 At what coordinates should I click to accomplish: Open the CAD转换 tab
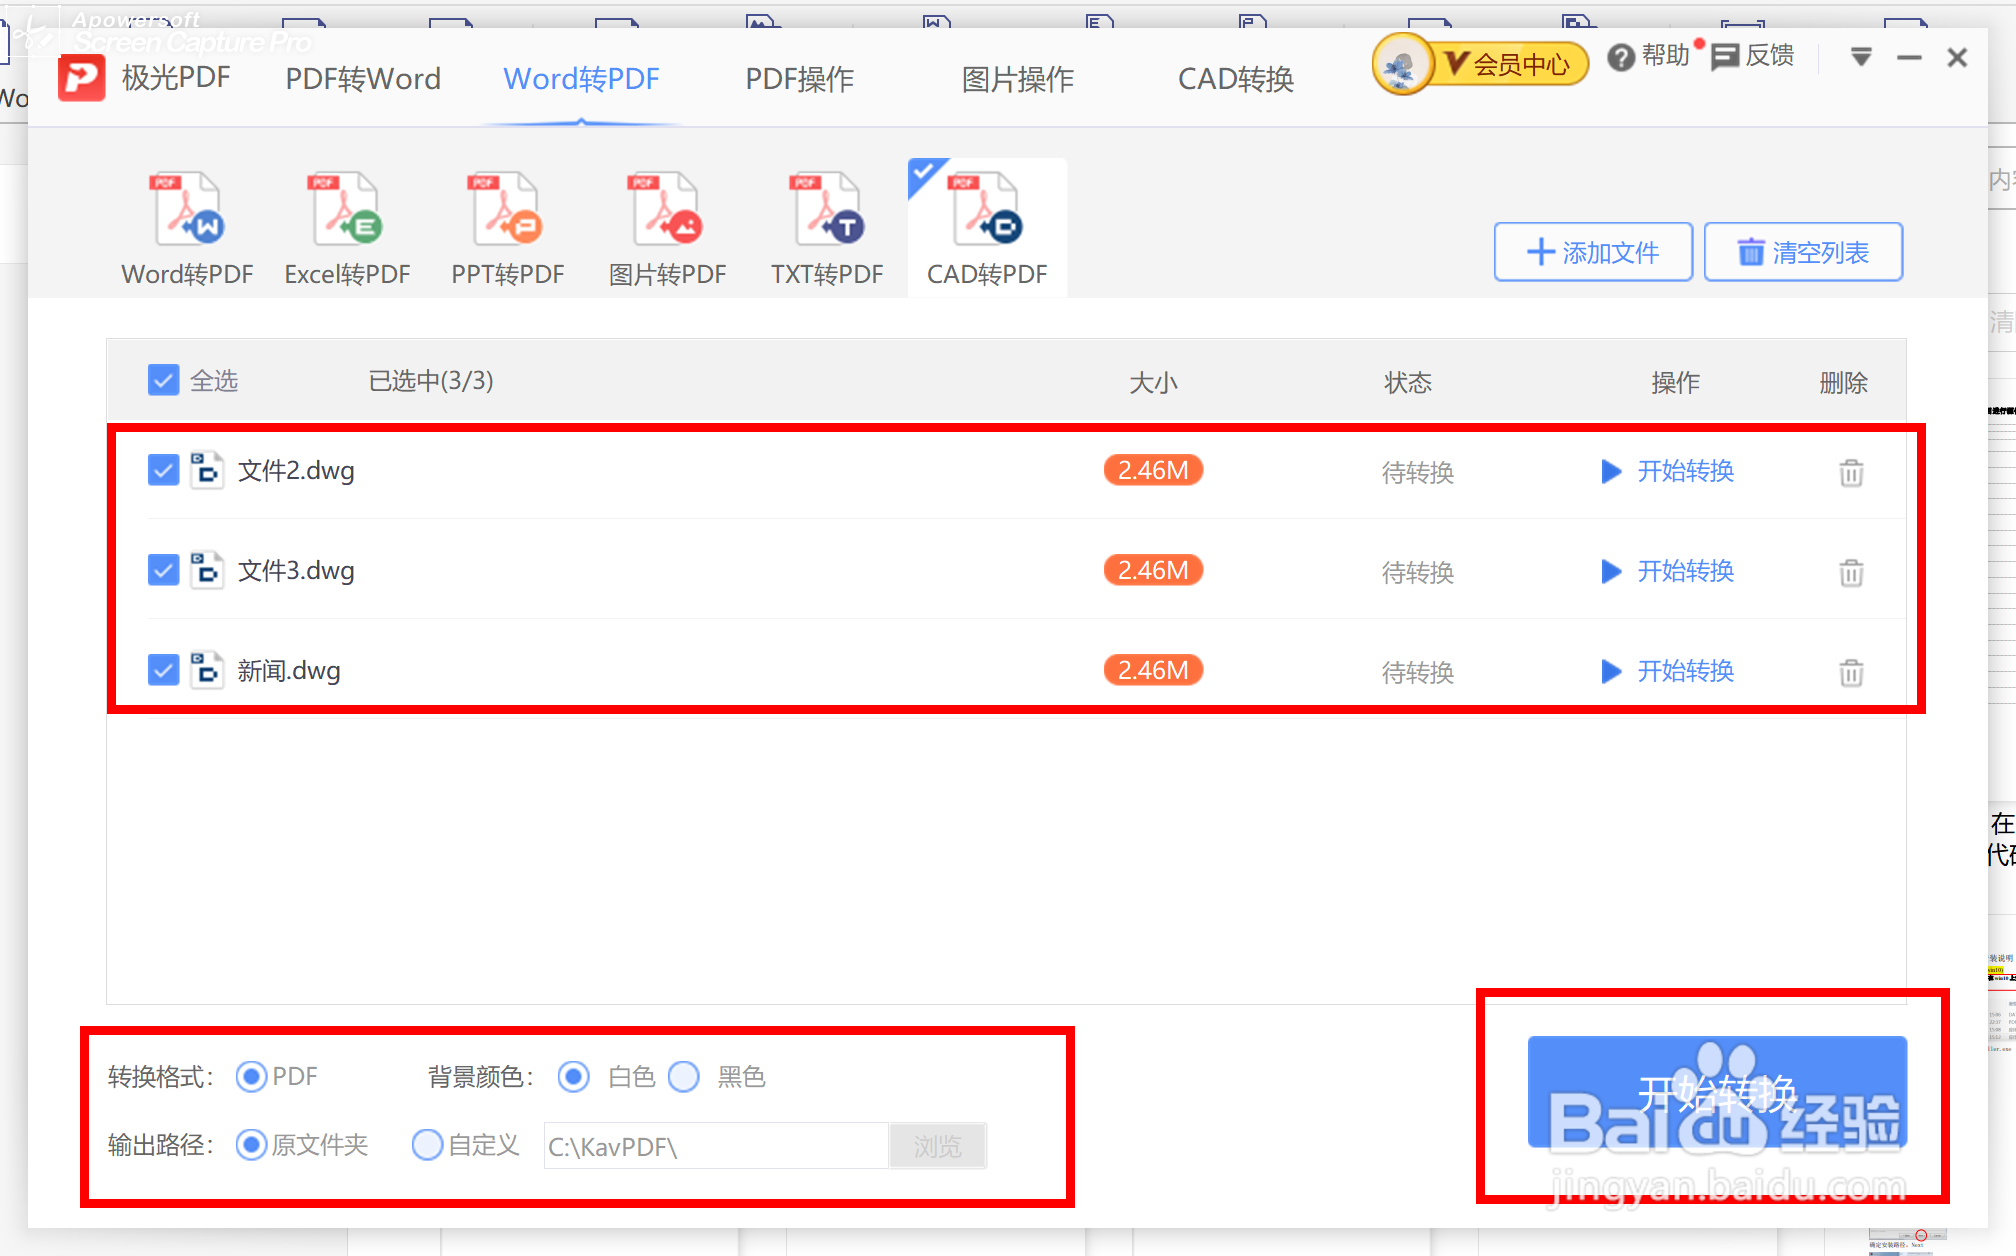[x=1235, y=79]
